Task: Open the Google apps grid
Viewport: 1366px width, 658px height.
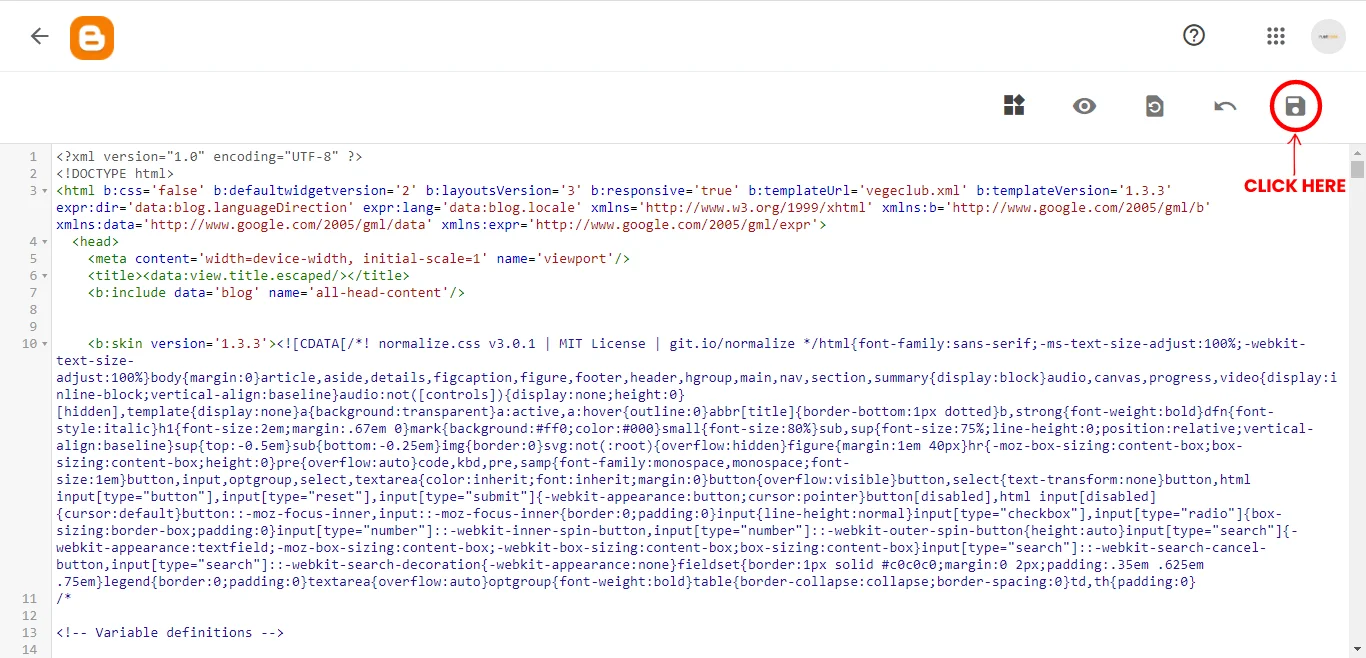Action: coord(1276,35)
